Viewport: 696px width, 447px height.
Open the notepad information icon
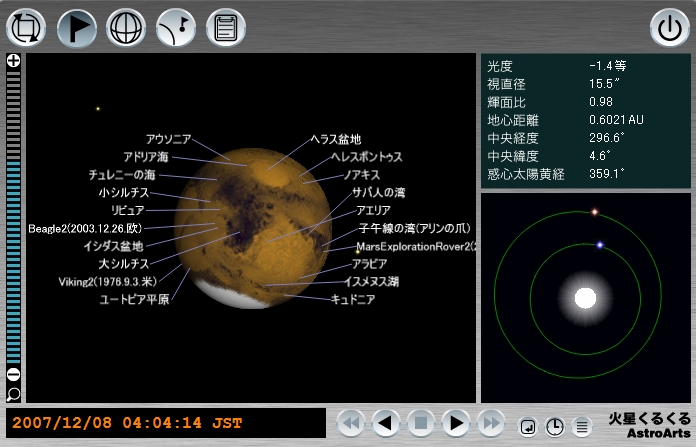point(226,28)
